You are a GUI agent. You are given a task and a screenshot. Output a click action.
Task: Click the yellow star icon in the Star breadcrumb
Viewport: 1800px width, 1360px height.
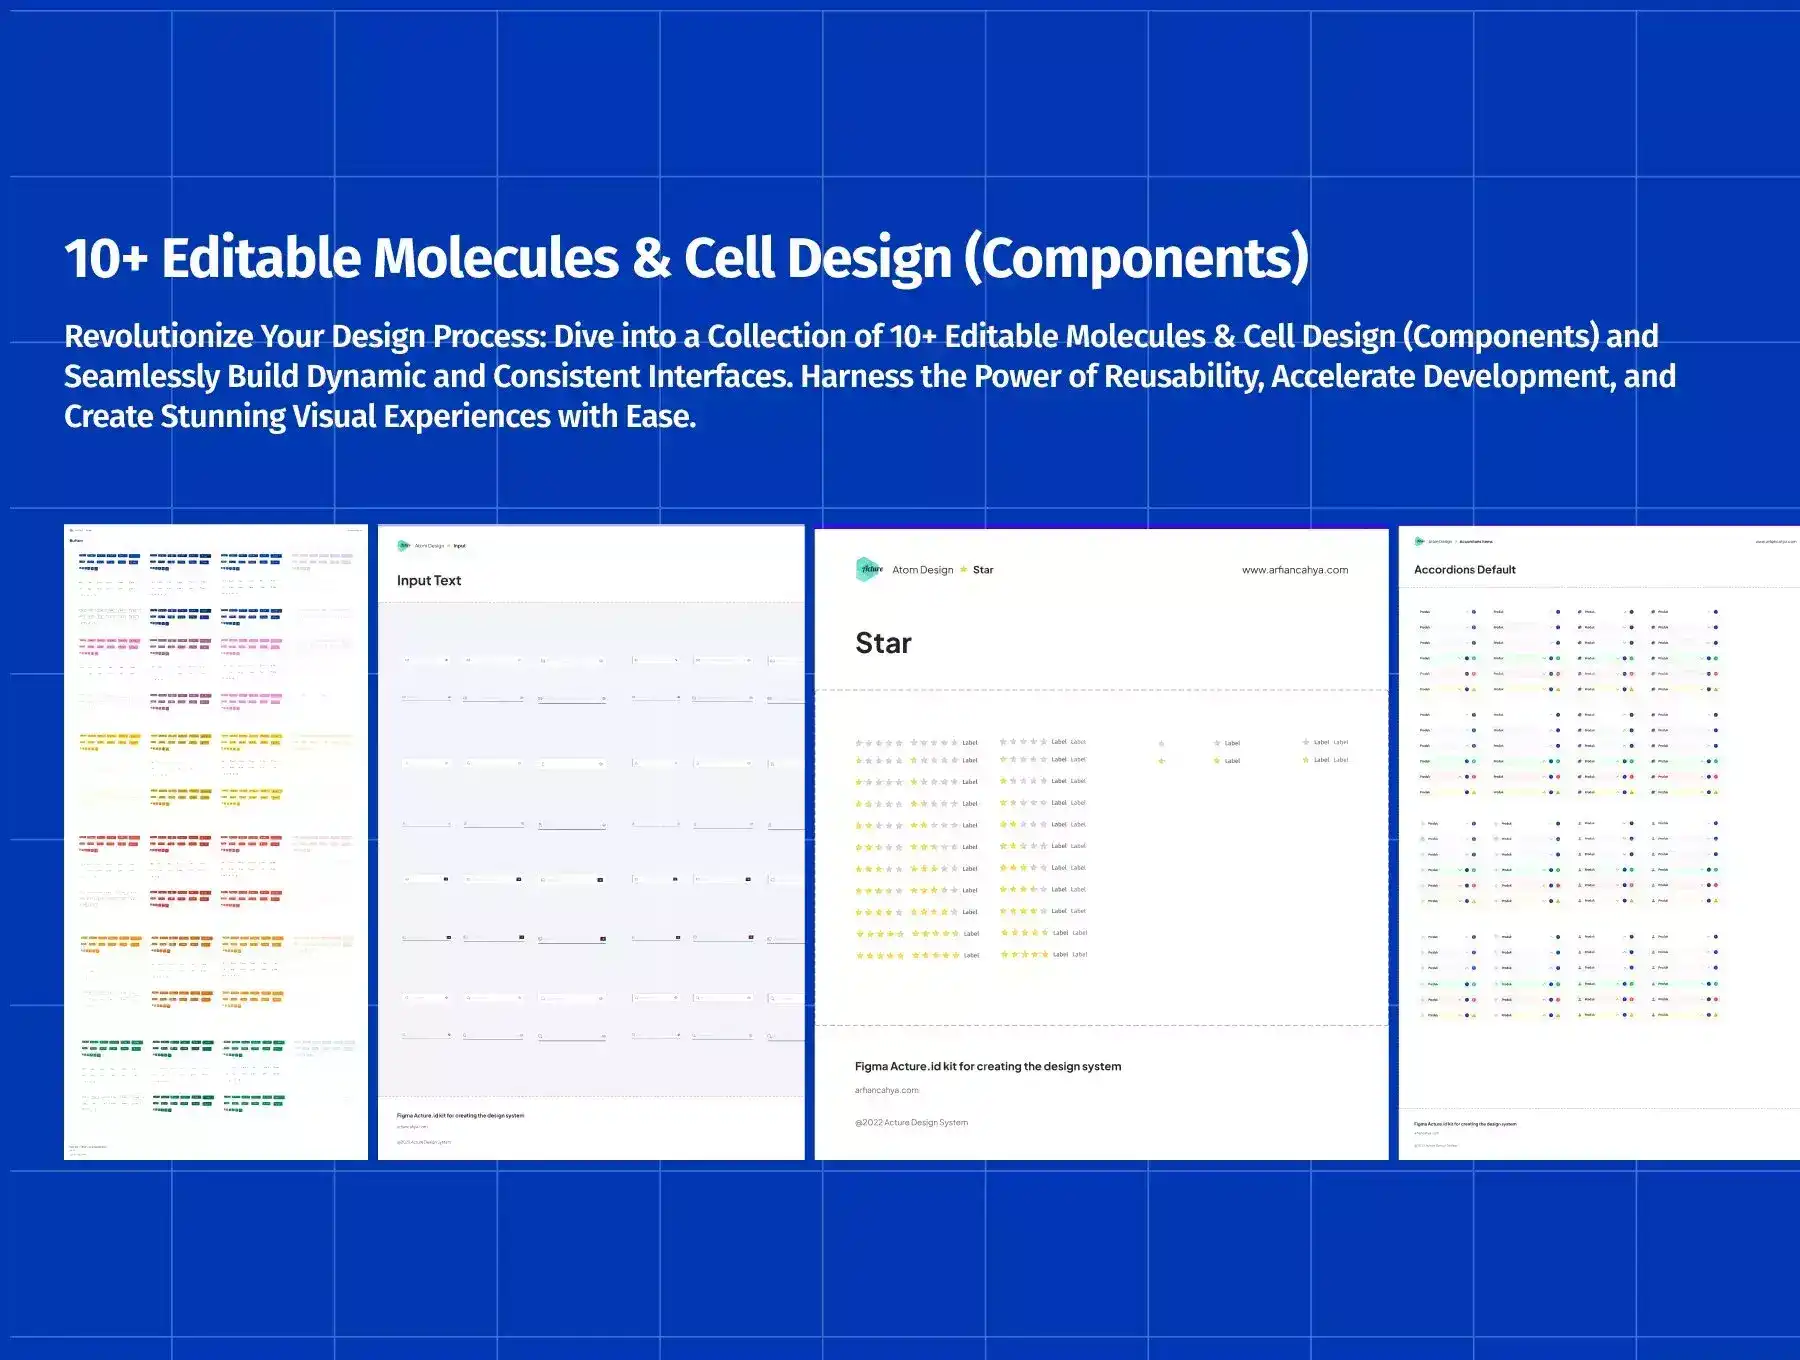pyautogui.click(x=964, y=570)
